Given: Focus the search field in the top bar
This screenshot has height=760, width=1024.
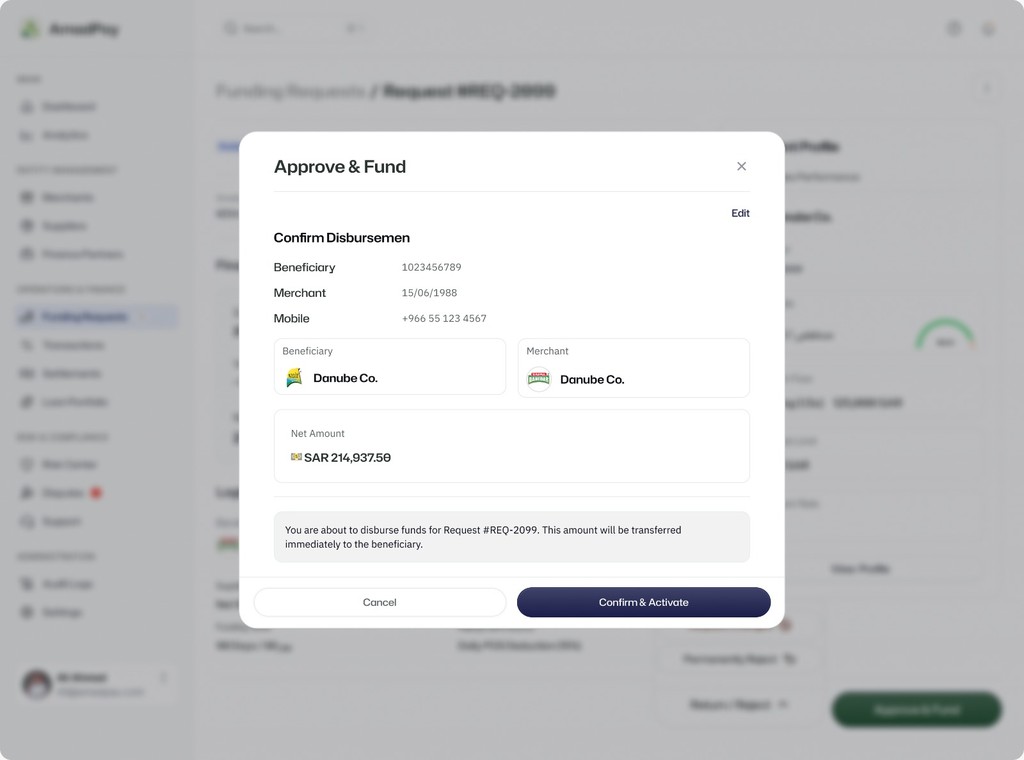Looking at the screenshot, I should coord(290,29).
